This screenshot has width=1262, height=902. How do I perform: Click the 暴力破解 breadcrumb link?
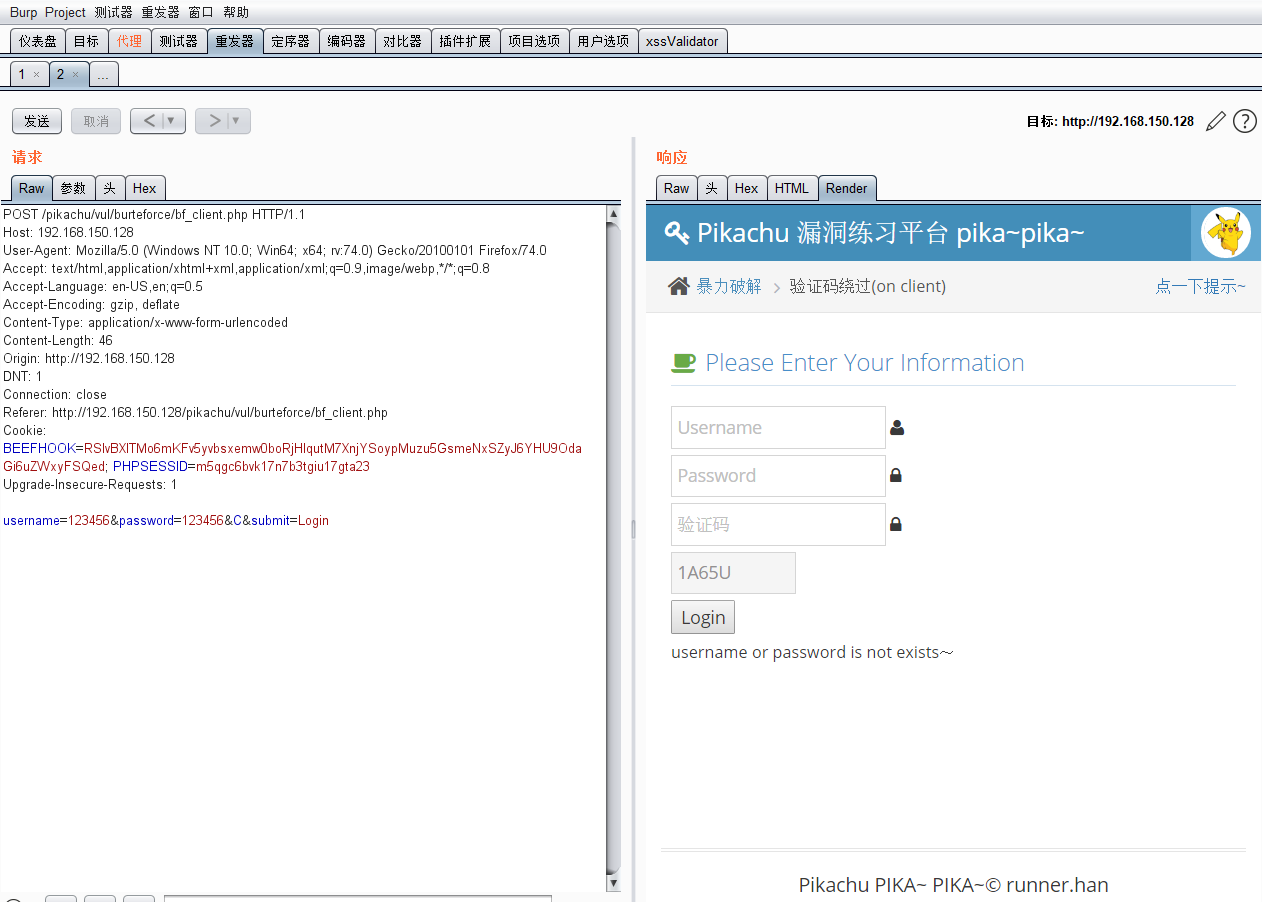pos(729,287)
